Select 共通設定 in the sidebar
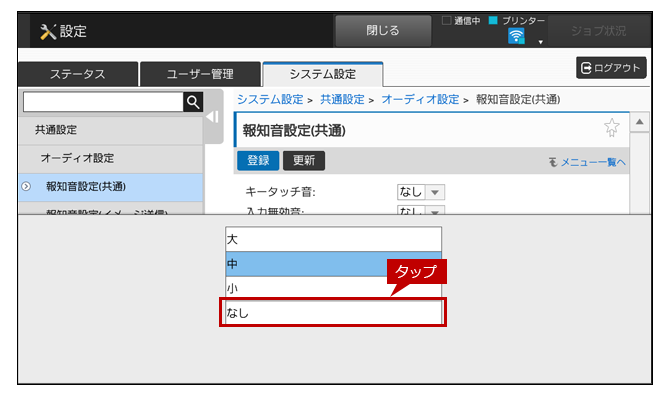Image resolution: width=670 pixels, height=396 pixels. 111,130
